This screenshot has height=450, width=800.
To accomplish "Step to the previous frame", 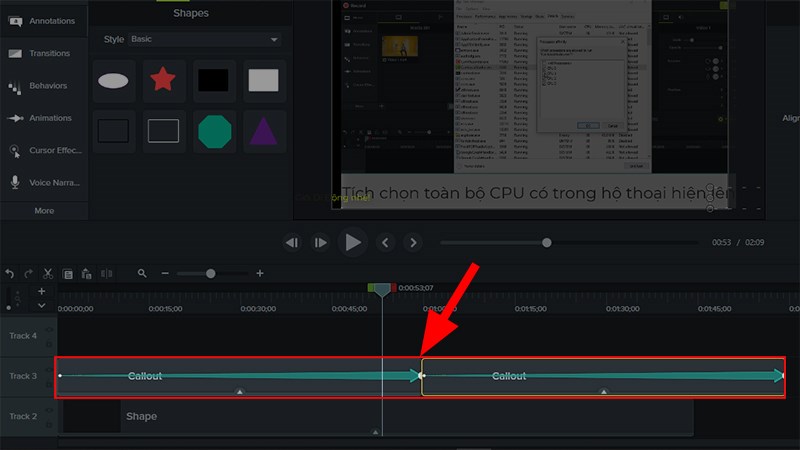I will (386, 242).
